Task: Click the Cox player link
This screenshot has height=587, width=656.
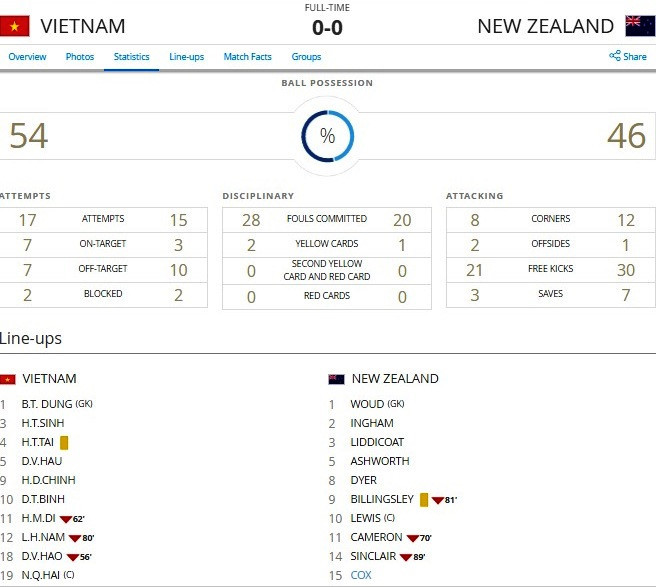Action: pos(360,575)
